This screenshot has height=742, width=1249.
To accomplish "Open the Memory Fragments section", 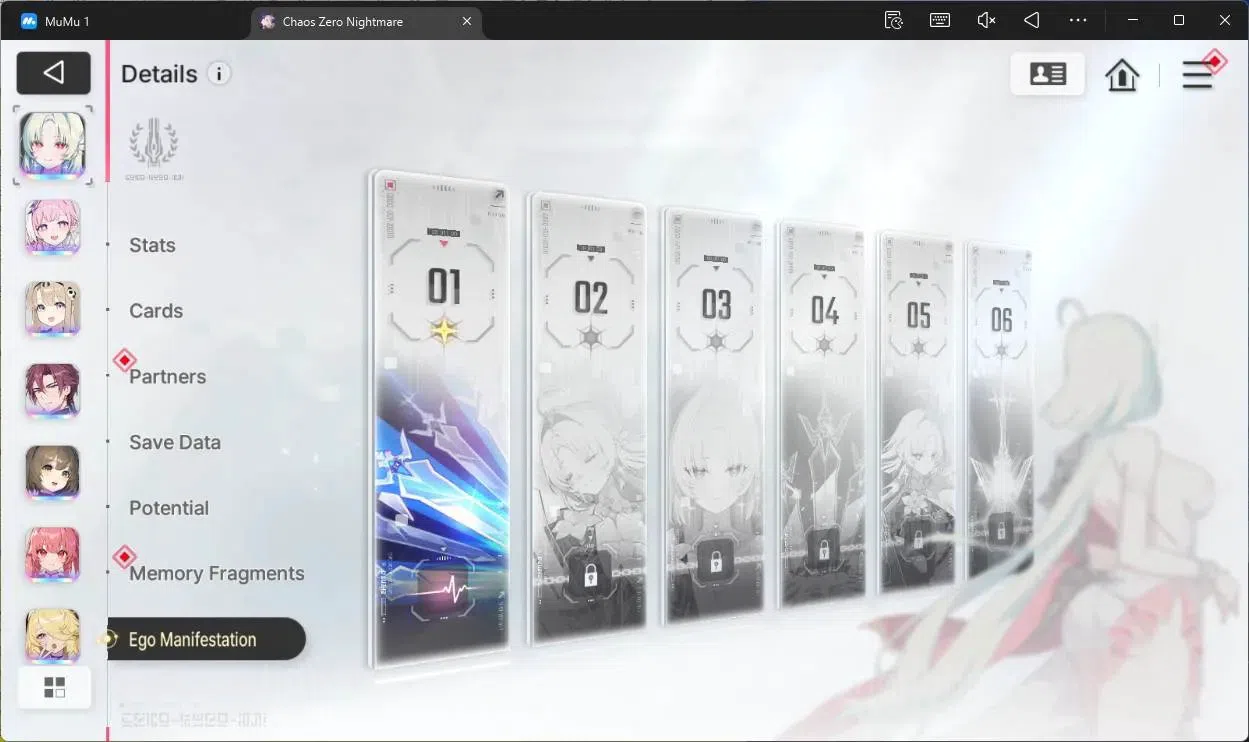I will (x=217, y=574).
